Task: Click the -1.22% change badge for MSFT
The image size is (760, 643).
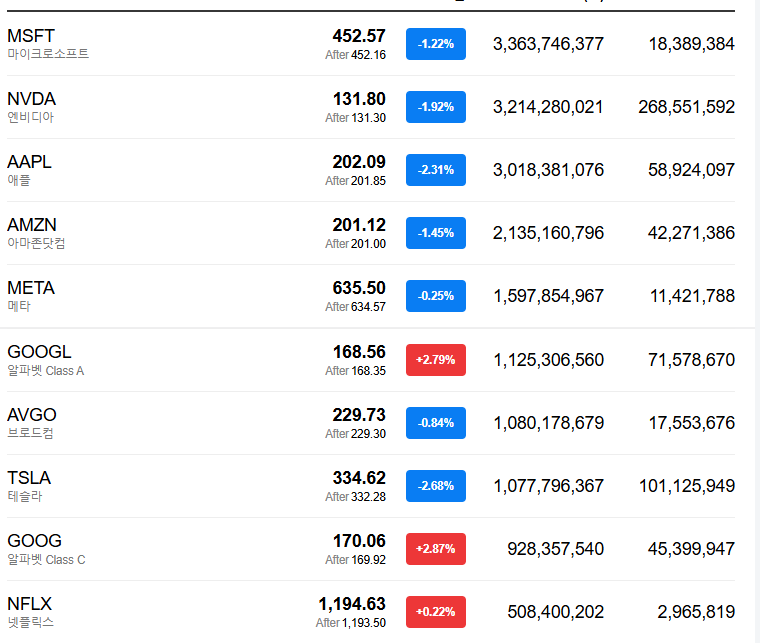Action: (x=436, y=44)
